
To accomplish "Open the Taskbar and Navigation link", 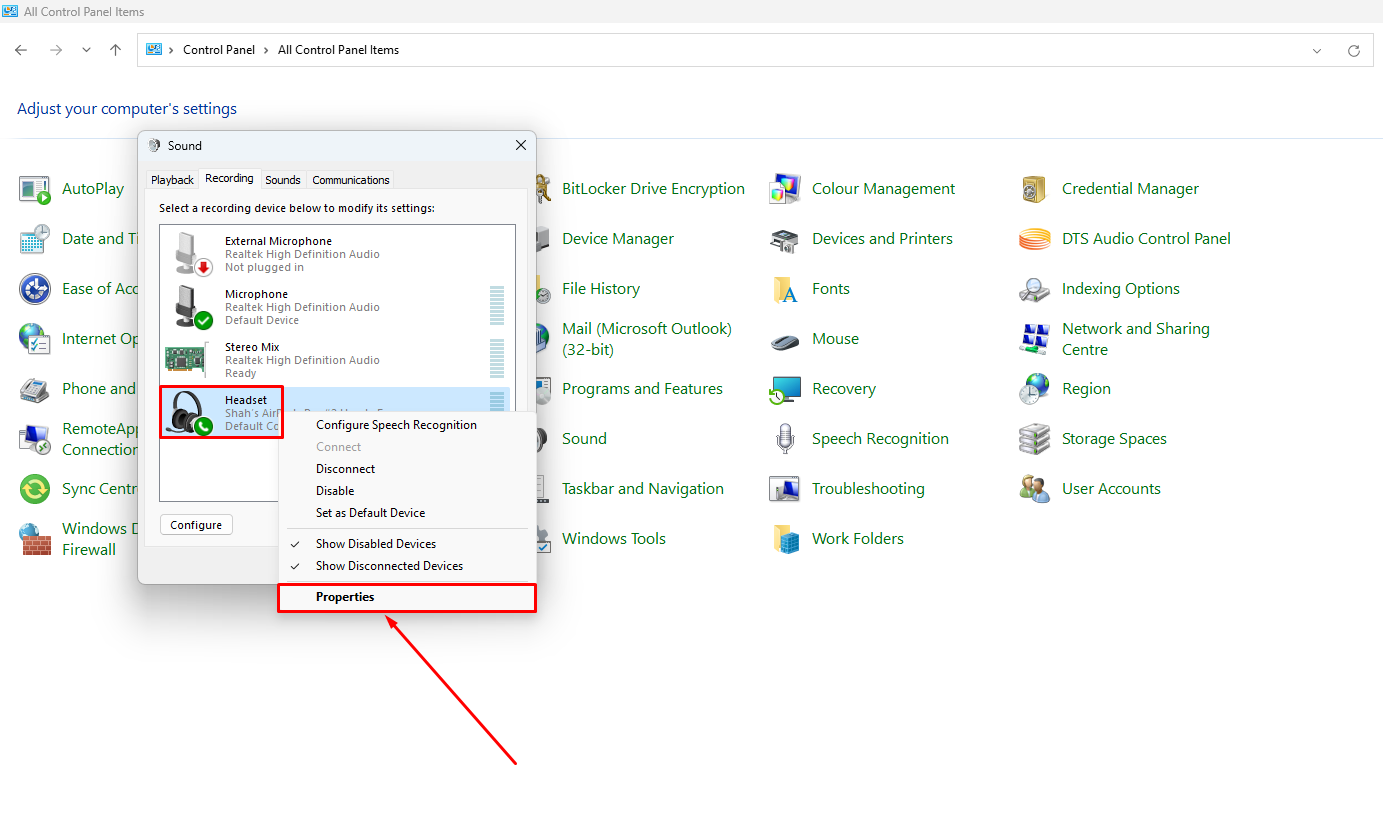I will pos(643,489).
